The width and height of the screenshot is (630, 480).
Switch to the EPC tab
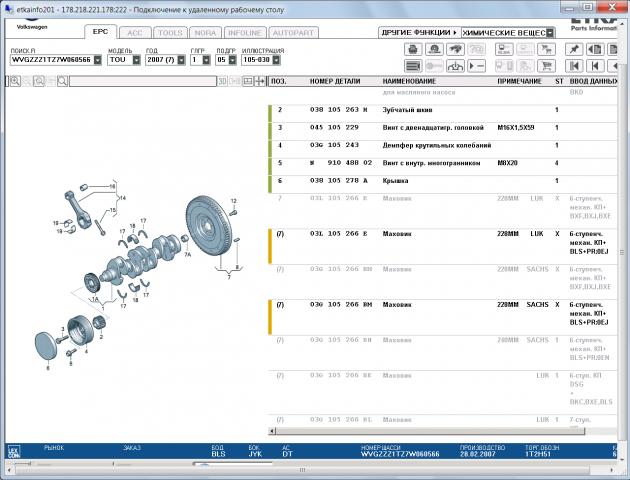tap(100, 32)
